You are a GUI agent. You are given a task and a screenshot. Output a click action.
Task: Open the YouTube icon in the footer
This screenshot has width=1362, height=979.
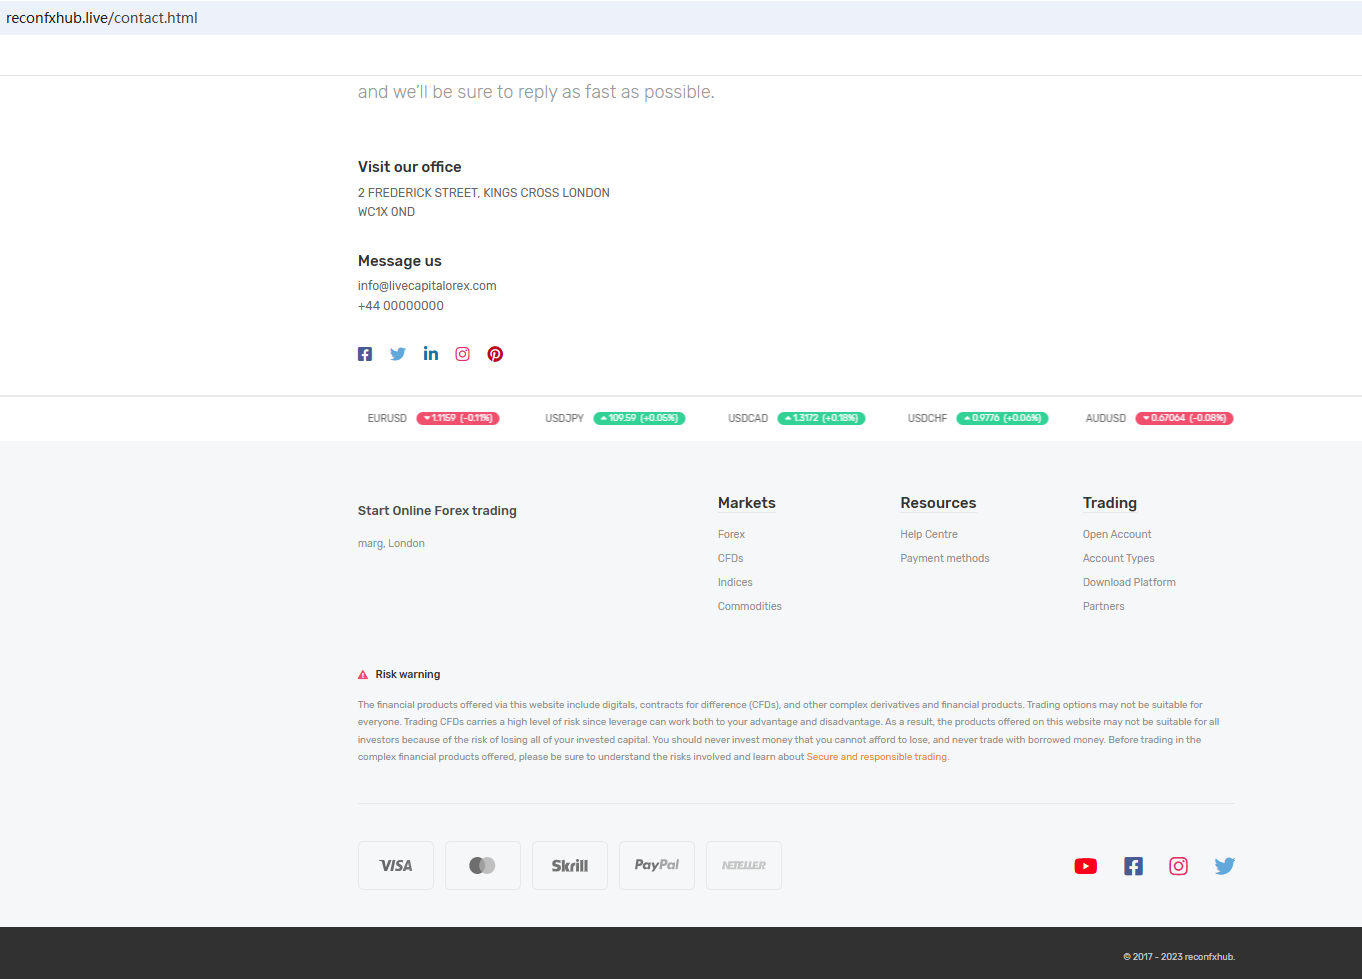tap(1085, 866)
